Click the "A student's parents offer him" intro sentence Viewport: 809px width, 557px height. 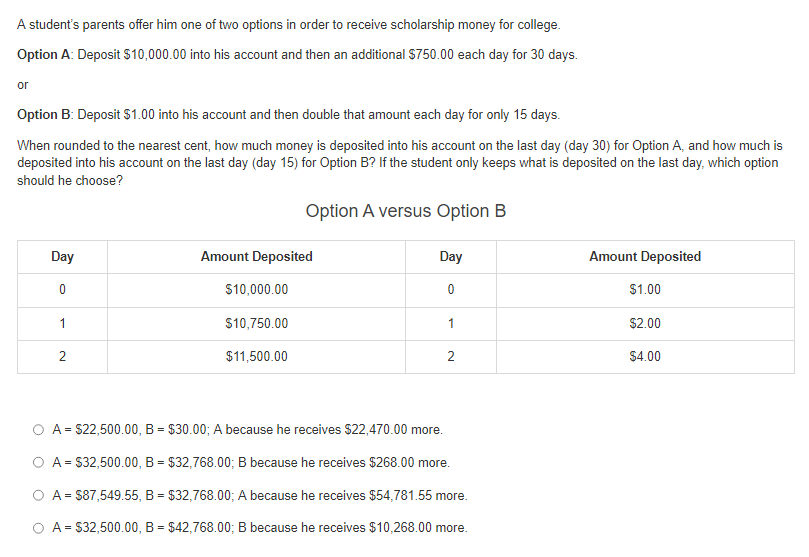289,24
